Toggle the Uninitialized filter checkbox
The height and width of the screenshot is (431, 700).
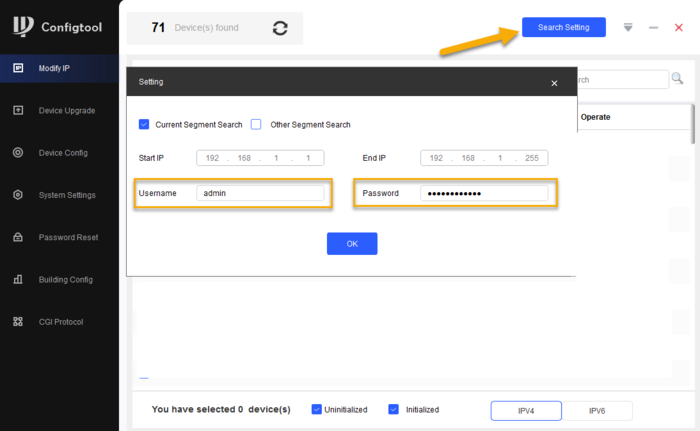pyautogui.click(x=316, y=409)
